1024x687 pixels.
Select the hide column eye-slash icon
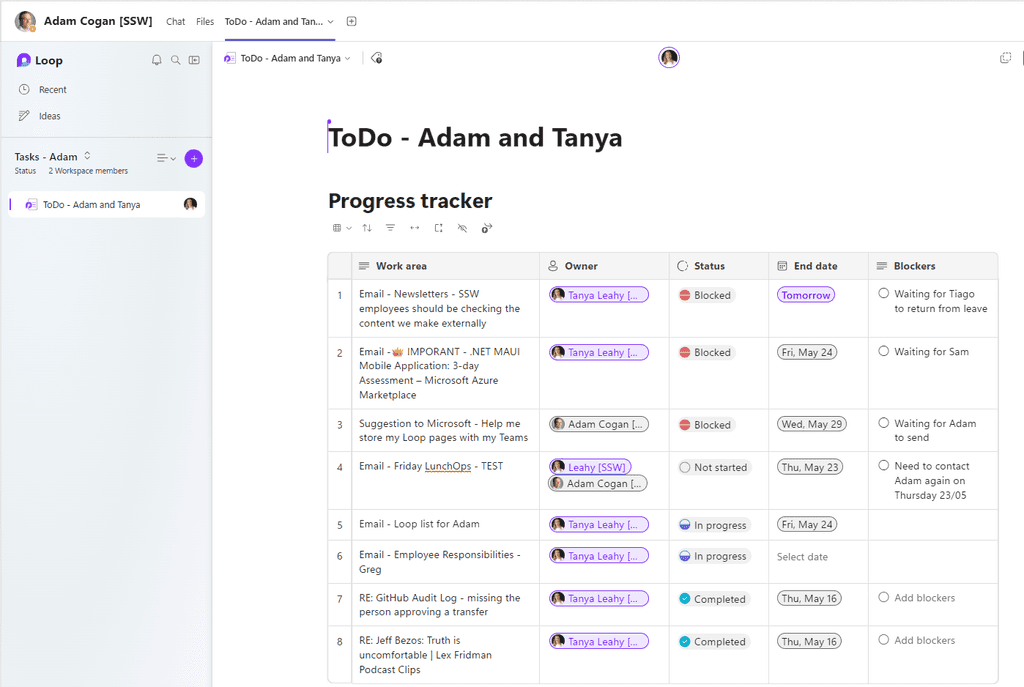click(x=462, y=228)
